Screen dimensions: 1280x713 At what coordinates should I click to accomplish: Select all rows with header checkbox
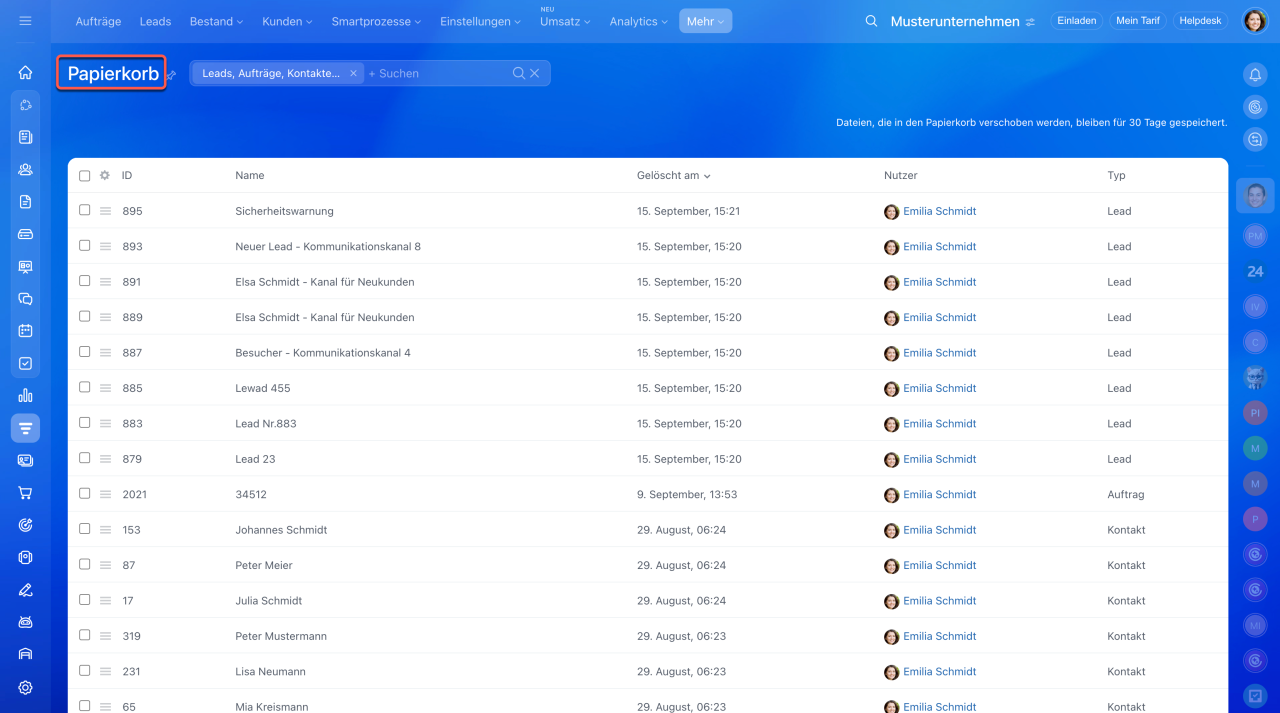point(85,176)
